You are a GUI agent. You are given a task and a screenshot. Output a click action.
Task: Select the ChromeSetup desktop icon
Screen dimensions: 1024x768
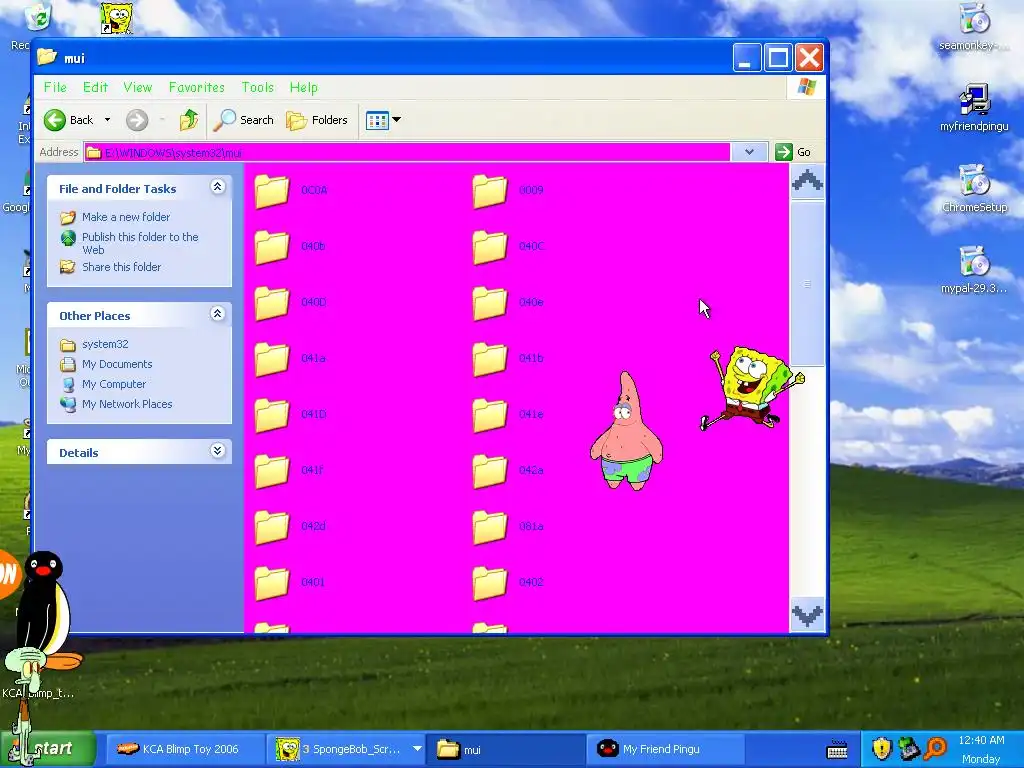[974, 189]
